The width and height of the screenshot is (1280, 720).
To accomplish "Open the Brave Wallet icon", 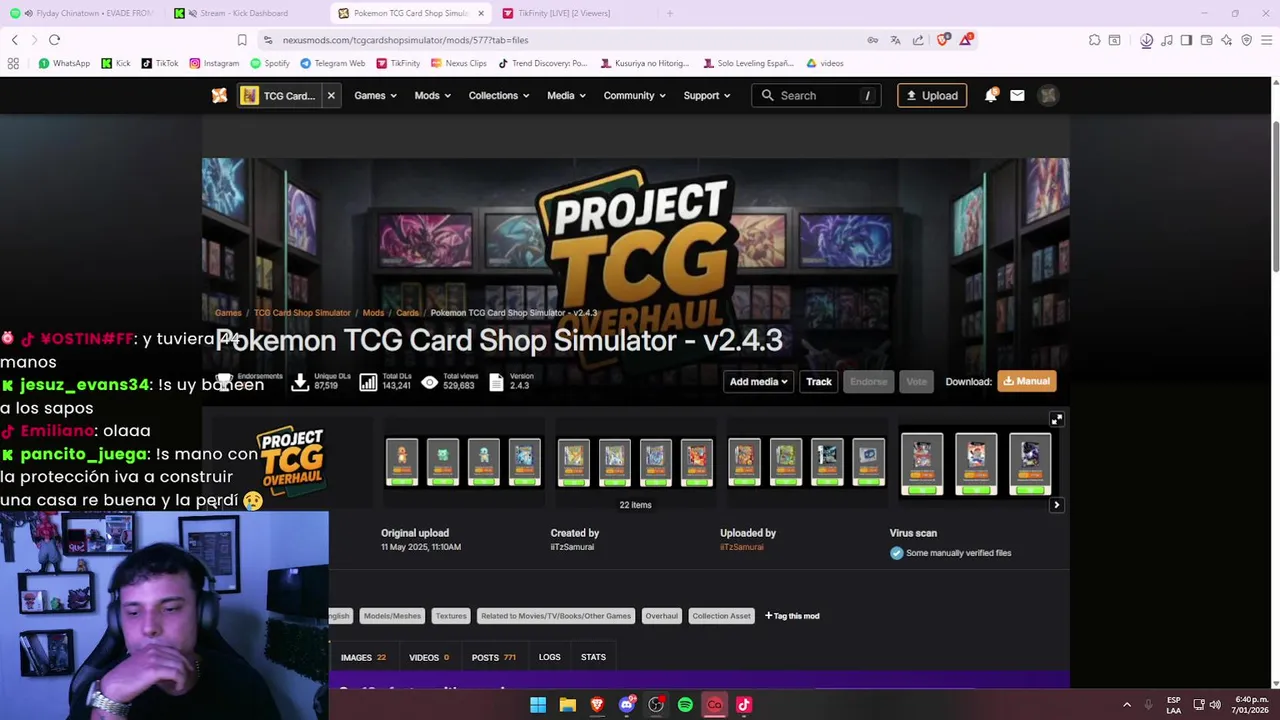I will click(1206, 40).
